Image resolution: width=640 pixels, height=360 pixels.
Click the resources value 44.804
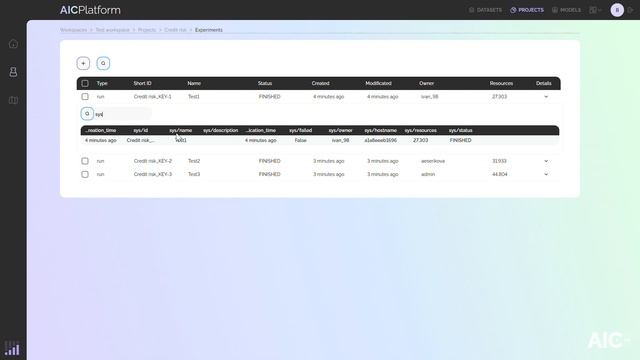click(x=500, y=174)
